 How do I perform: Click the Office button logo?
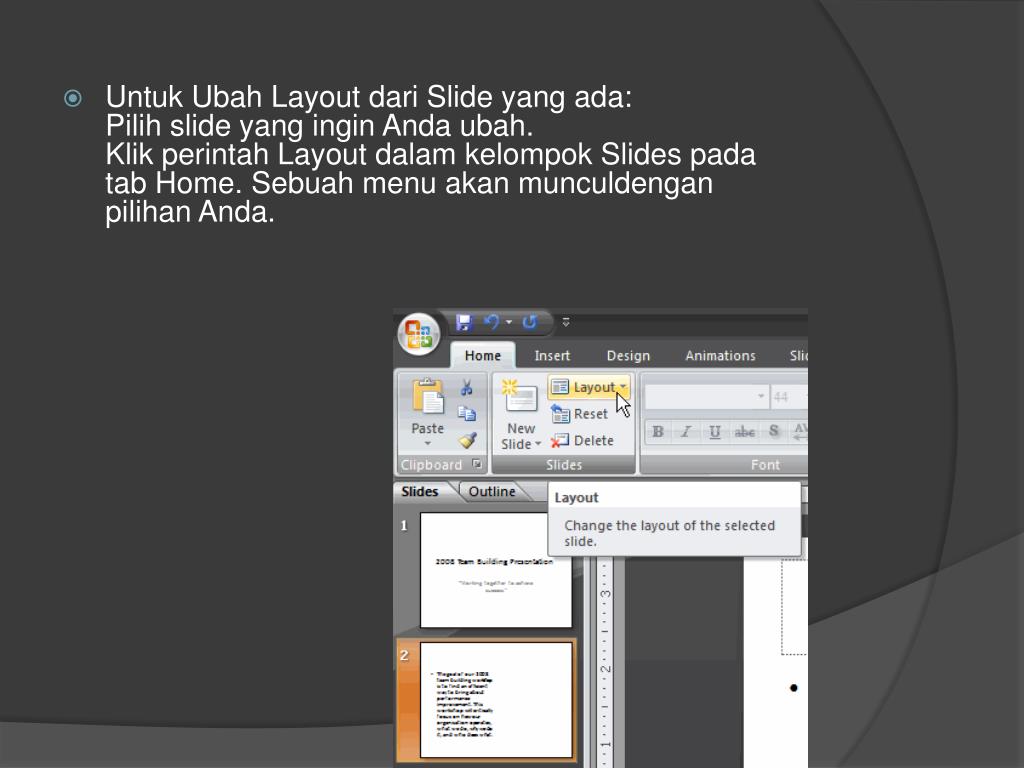pos(419,334)
